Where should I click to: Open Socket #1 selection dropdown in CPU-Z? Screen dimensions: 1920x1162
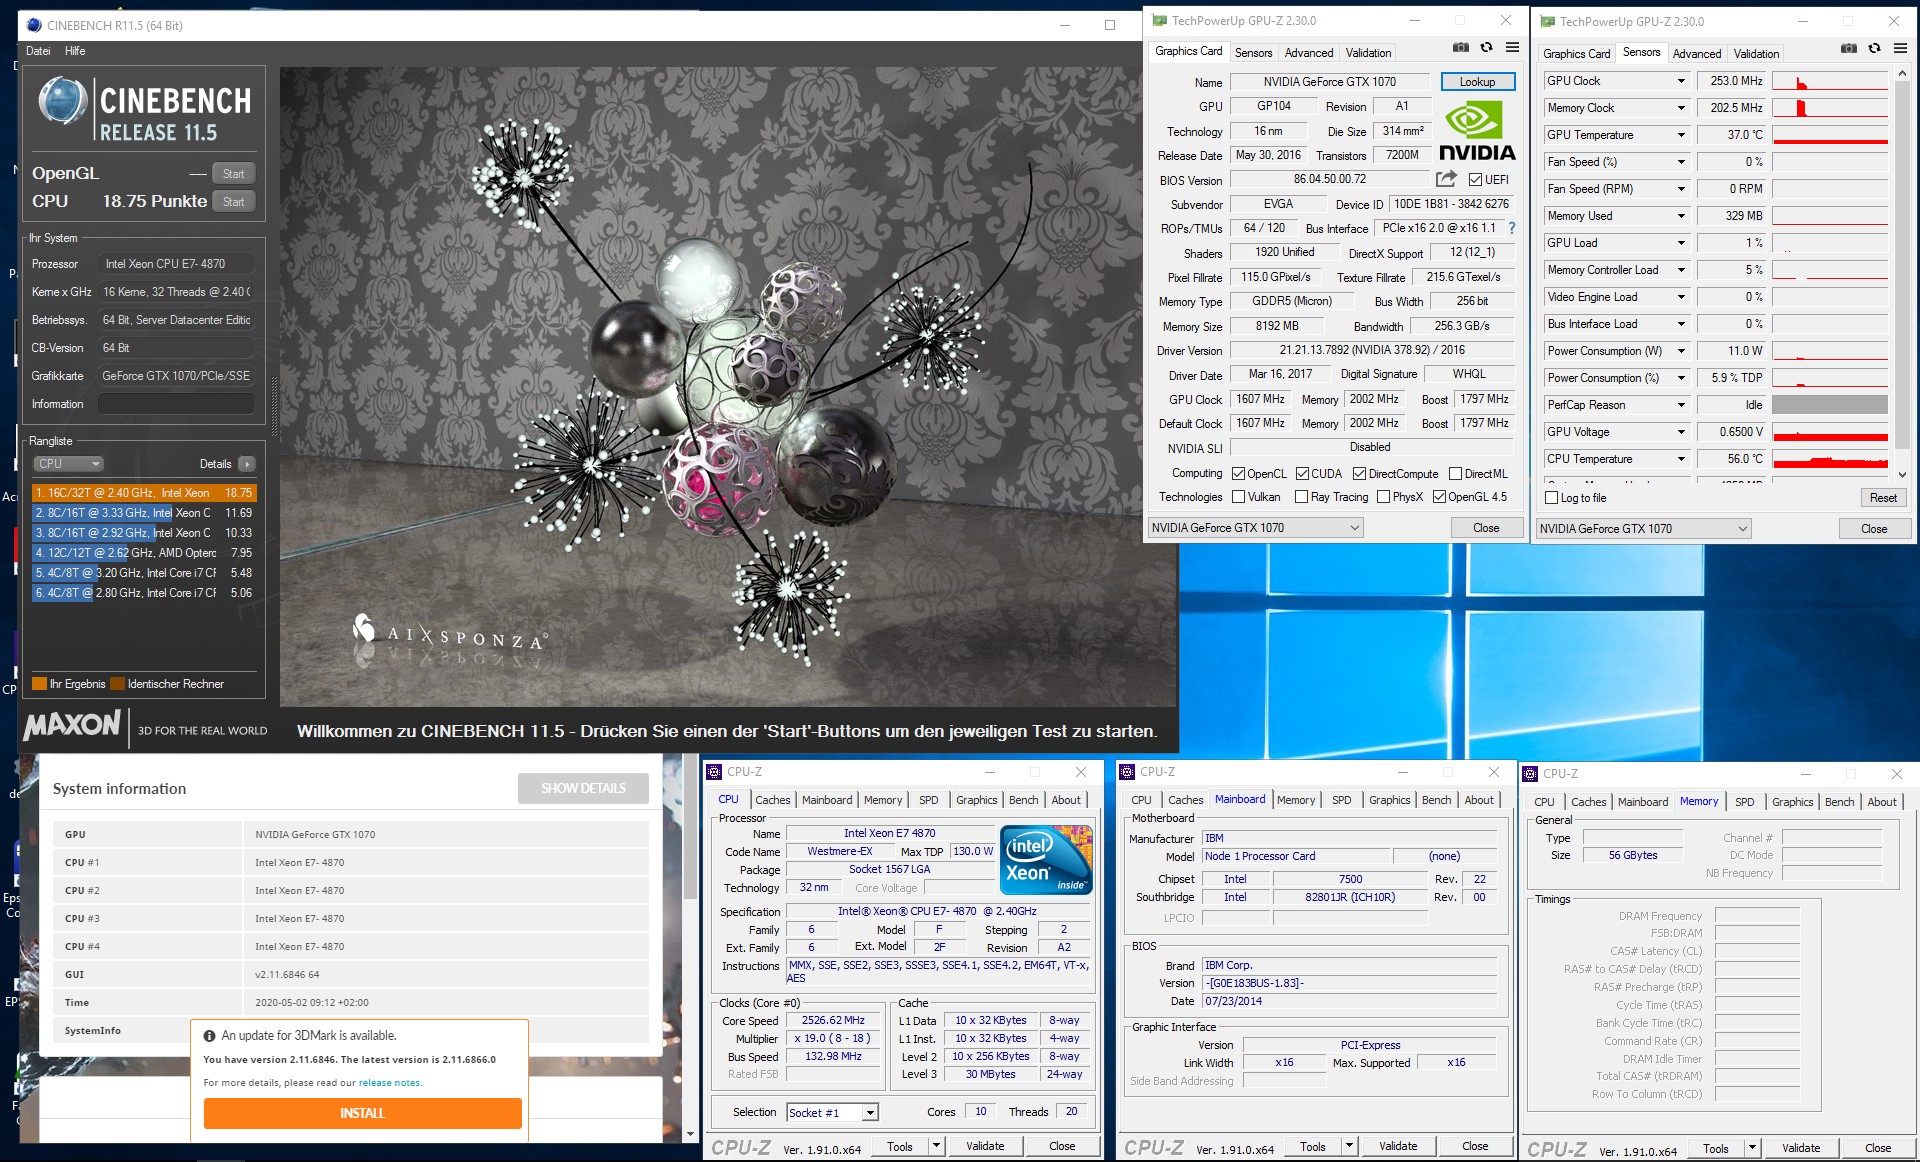pyautogui.click(x=871, y=1112)
